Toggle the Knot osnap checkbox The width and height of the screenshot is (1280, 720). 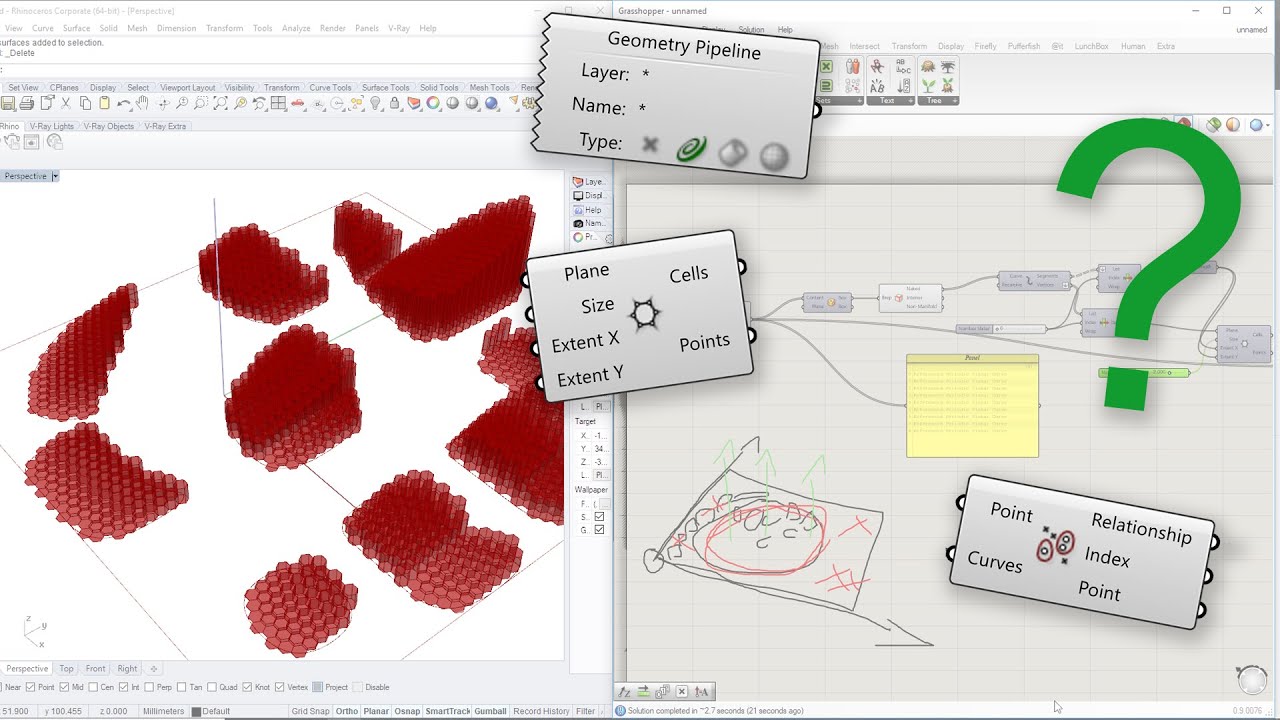coord(246,687)
